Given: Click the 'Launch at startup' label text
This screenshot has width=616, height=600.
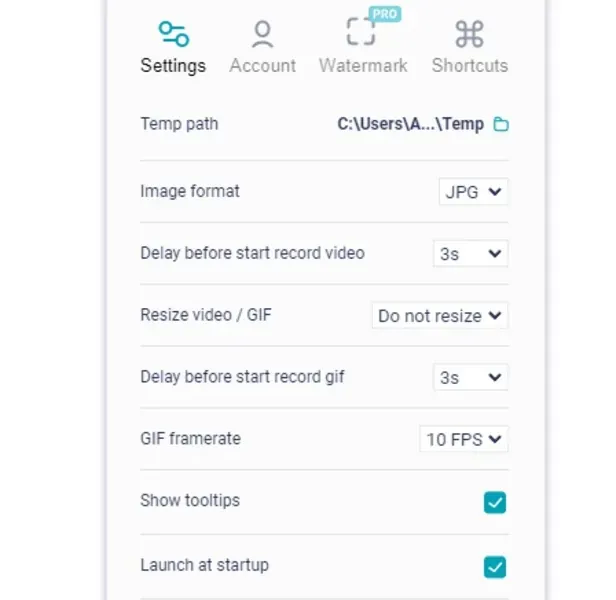Looking at the screenshot, I should [x=204, y=565].
